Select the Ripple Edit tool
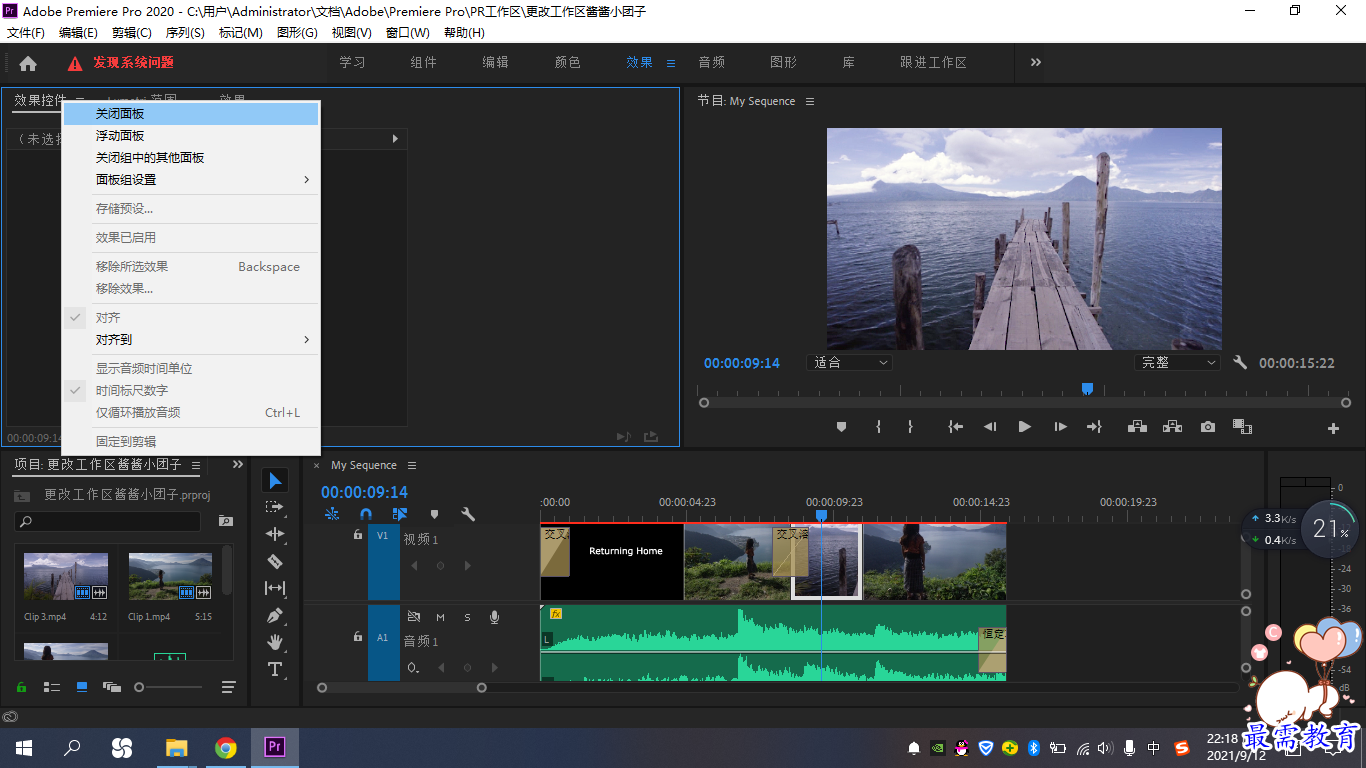This screenshot has height=768, width=1366. [275, 534]
